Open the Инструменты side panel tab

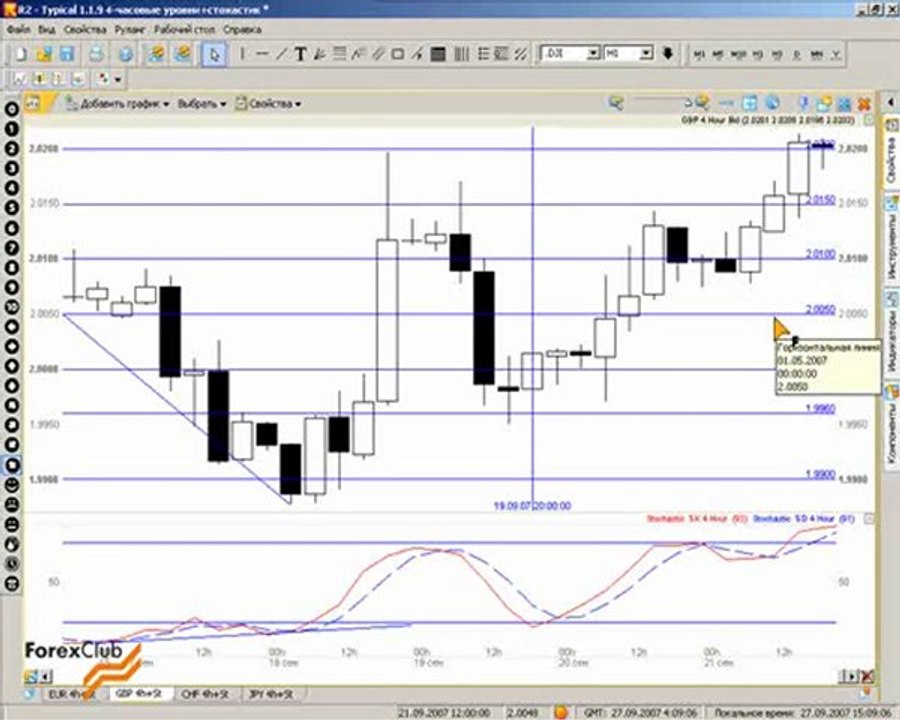click(891, 240)
